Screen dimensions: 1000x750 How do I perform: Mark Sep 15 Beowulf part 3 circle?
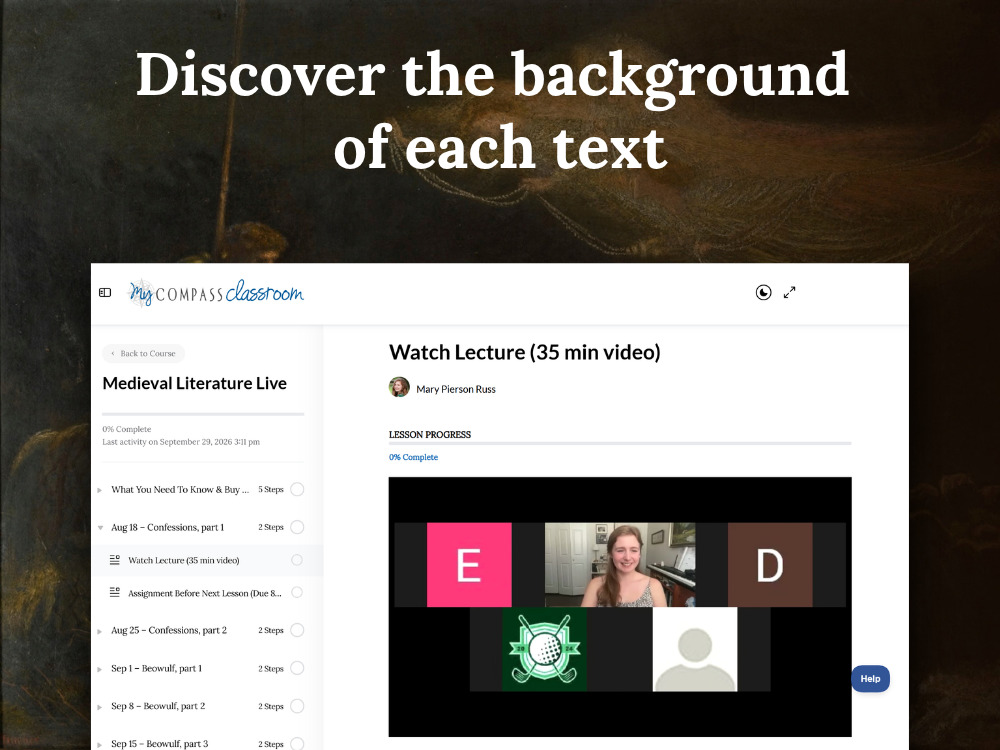pos(297,743)
